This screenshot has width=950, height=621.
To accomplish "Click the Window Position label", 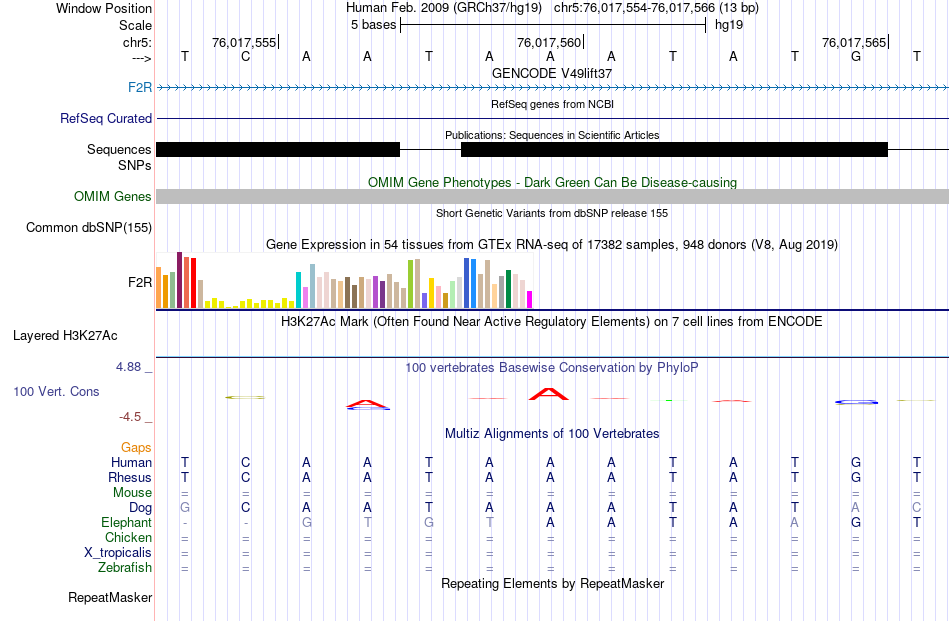I will 104,8.
